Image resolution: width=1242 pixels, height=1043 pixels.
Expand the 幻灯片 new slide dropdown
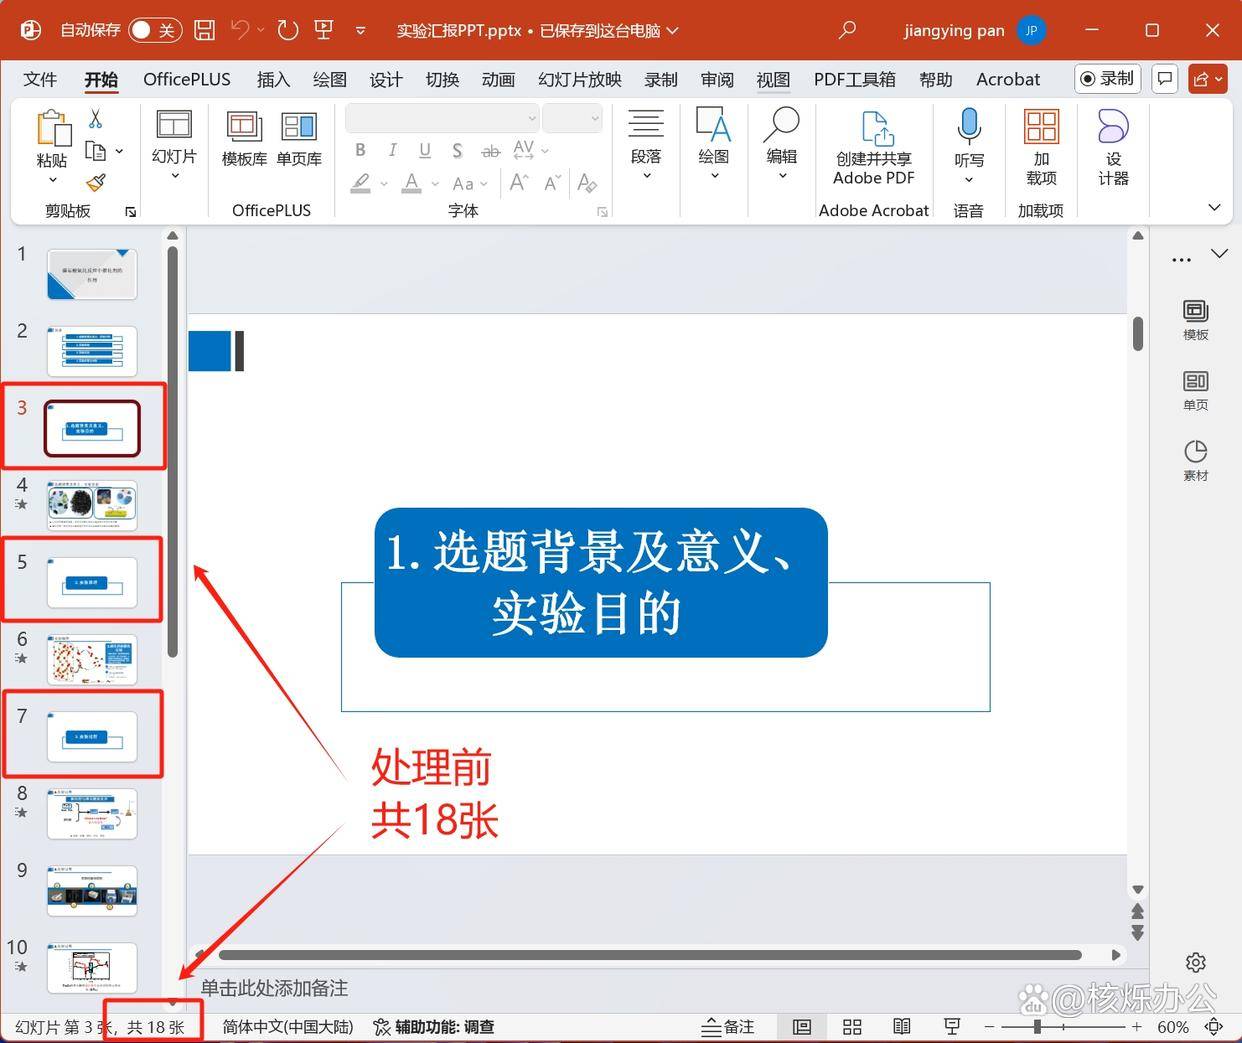pyautogui.click(x=174, y=177)
